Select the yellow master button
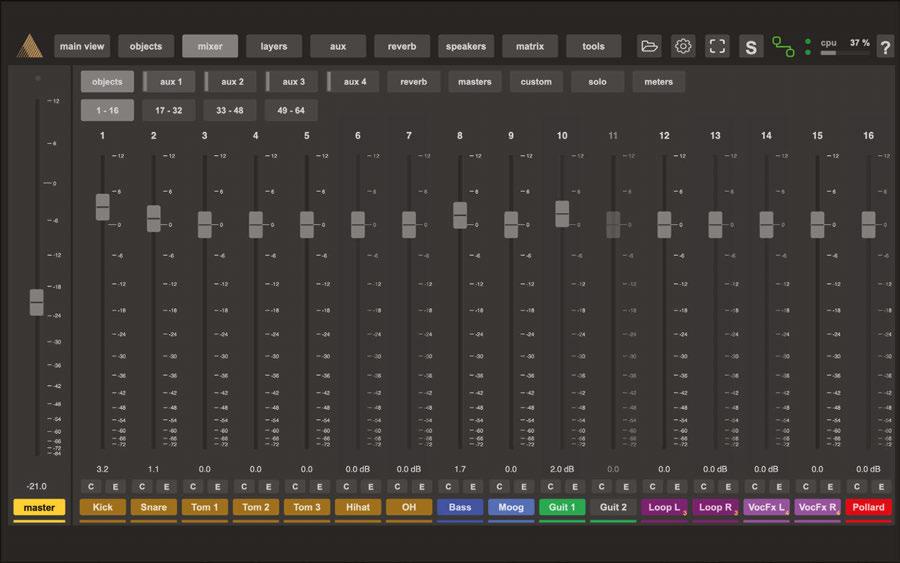This screenshot has height=563, width=900. (x=39, y=507)
